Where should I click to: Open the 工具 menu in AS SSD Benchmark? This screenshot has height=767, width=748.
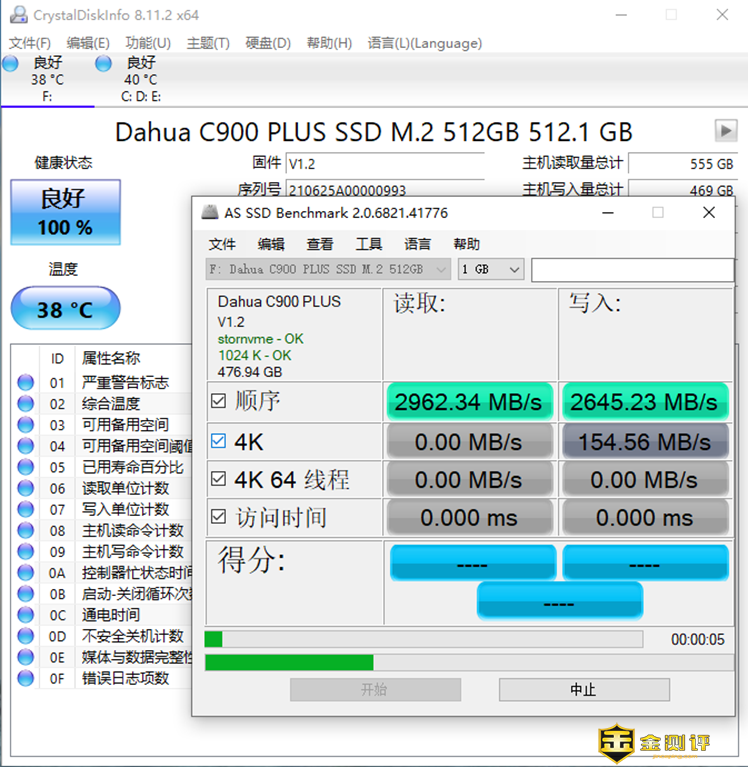click(x=369, y=244)
